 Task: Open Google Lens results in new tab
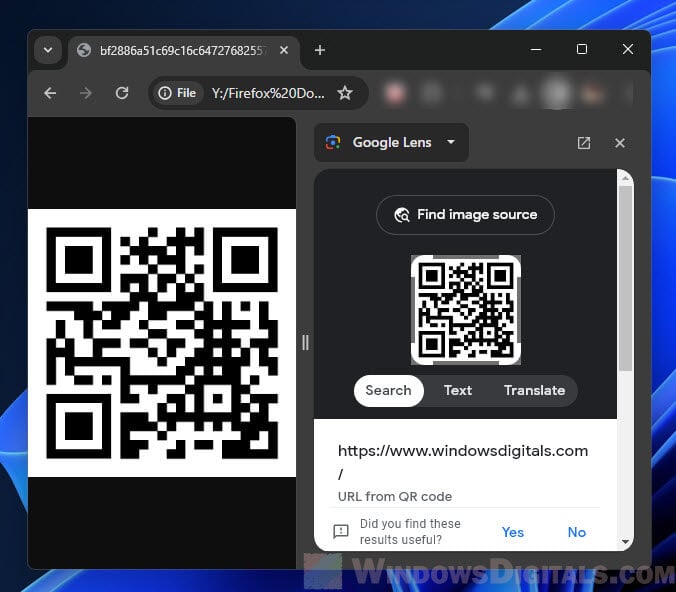584,143
